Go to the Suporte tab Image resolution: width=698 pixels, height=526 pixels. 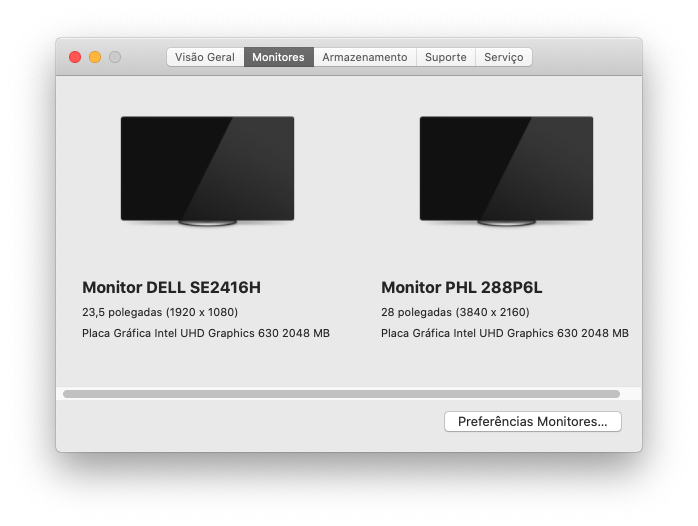446,57
